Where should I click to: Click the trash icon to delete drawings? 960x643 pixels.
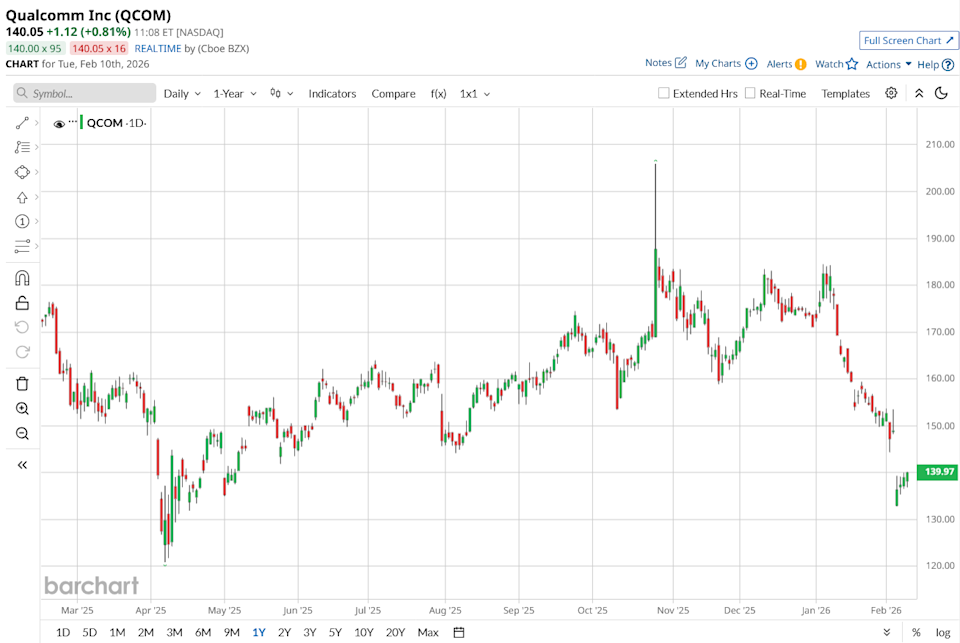pos(22,383)
